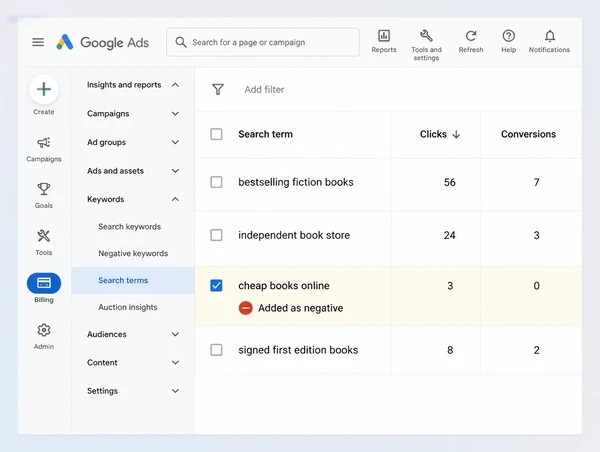
Task: Expand the Content chevron
Action: pos(175,362)
